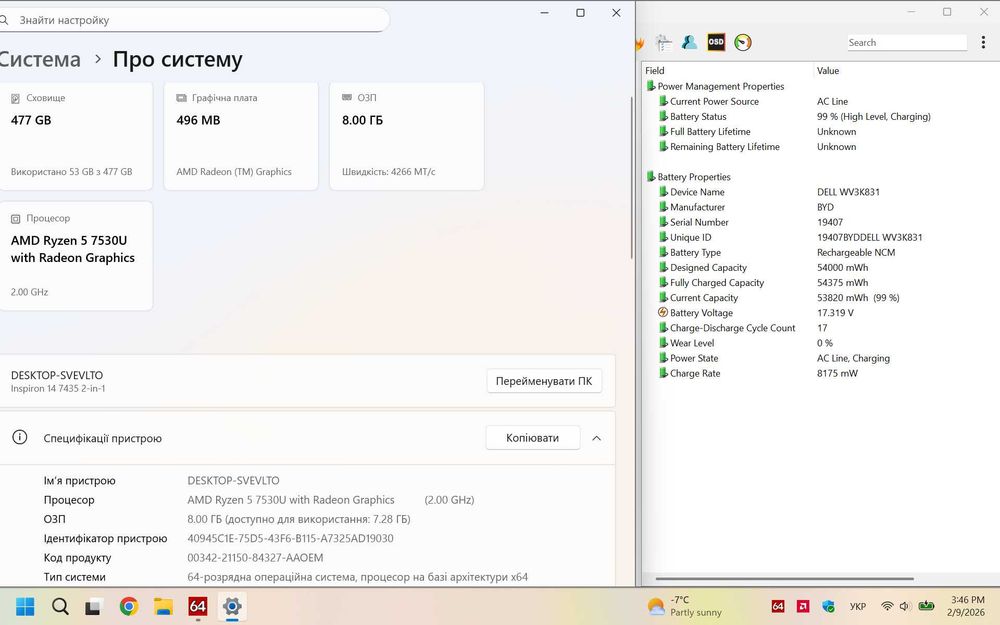This screenshot has height=625, width=1000.
Task: Click the Settings page vertical scrollbar
Action: pos(631,177)
